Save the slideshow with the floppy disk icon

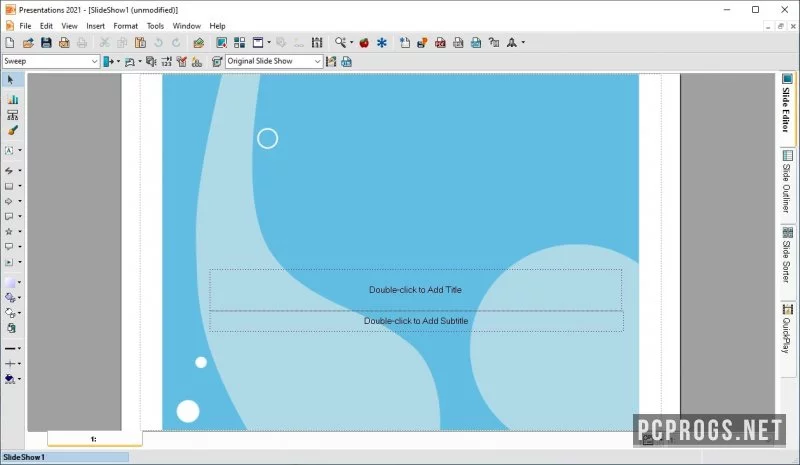coord(46,43)
